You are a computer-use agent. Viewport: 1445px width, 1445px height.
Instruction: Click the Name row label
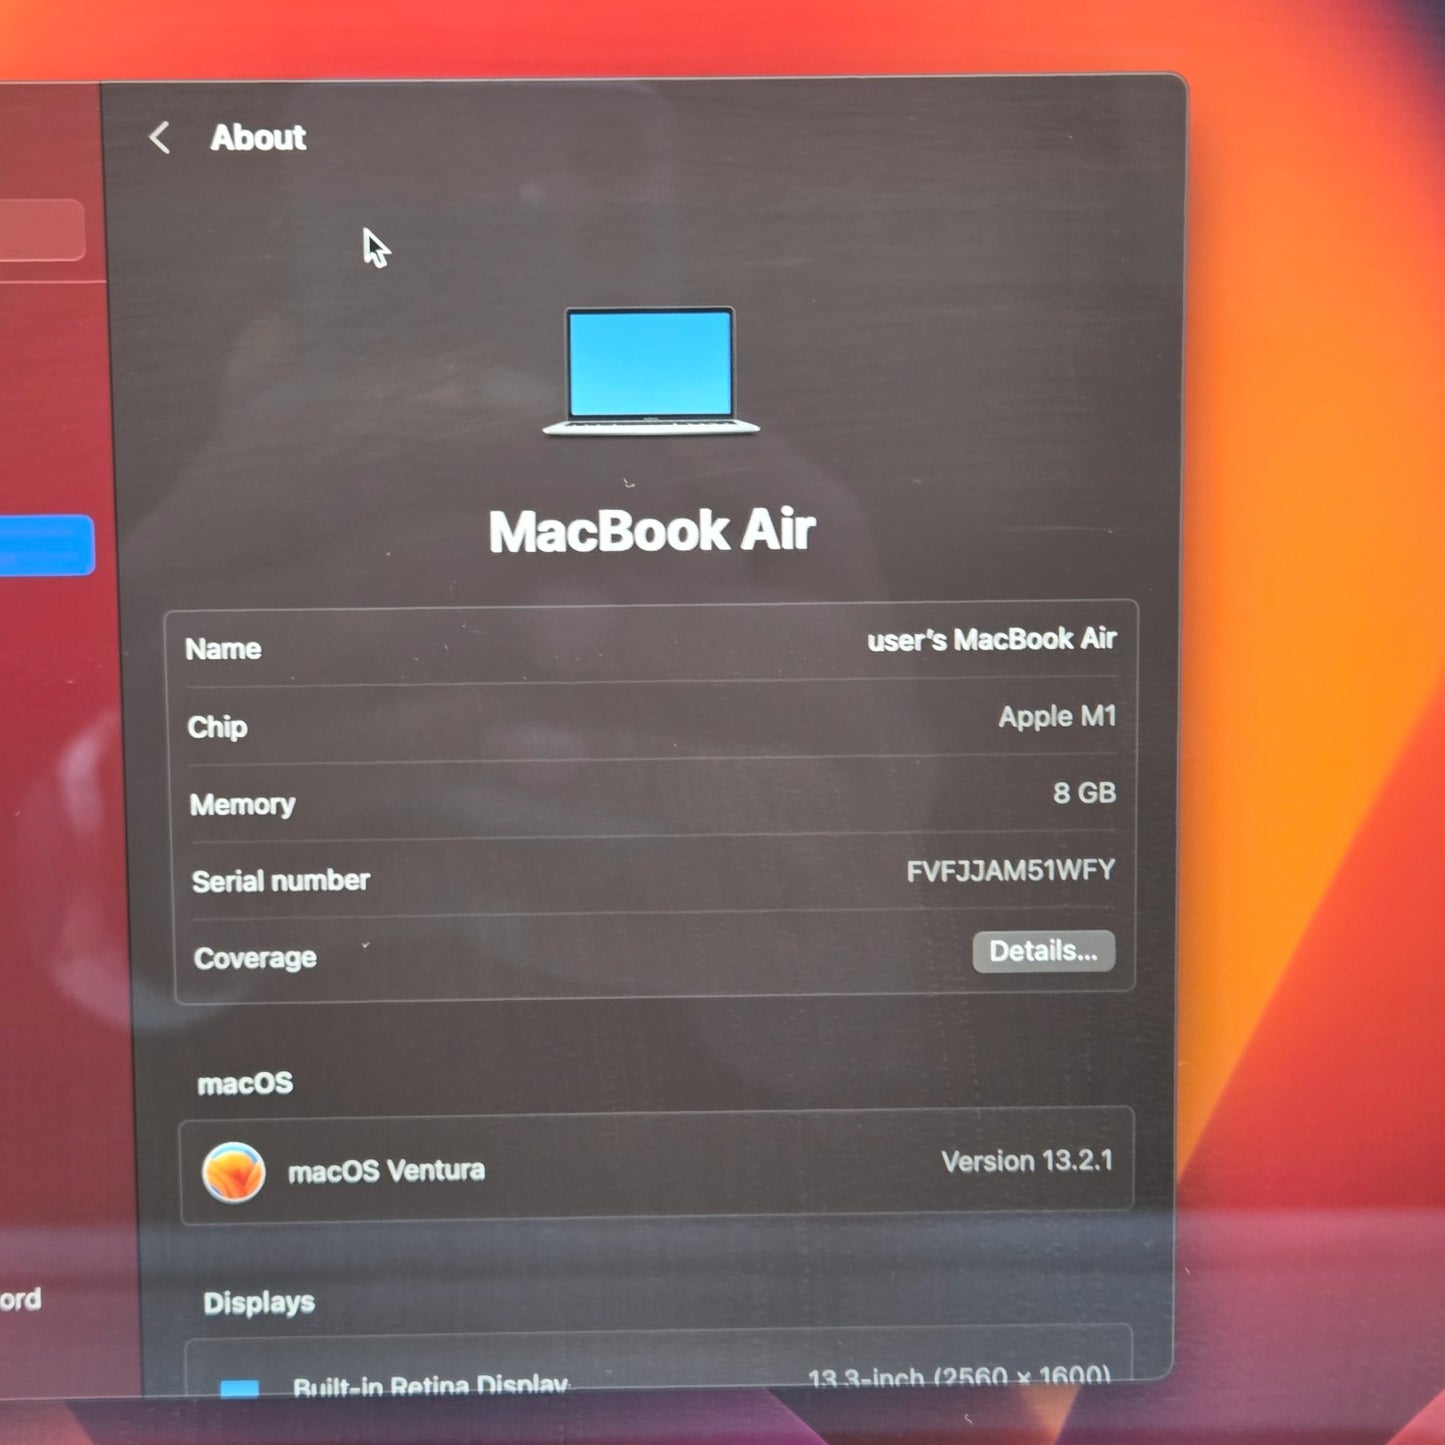(x=223, y=649)
